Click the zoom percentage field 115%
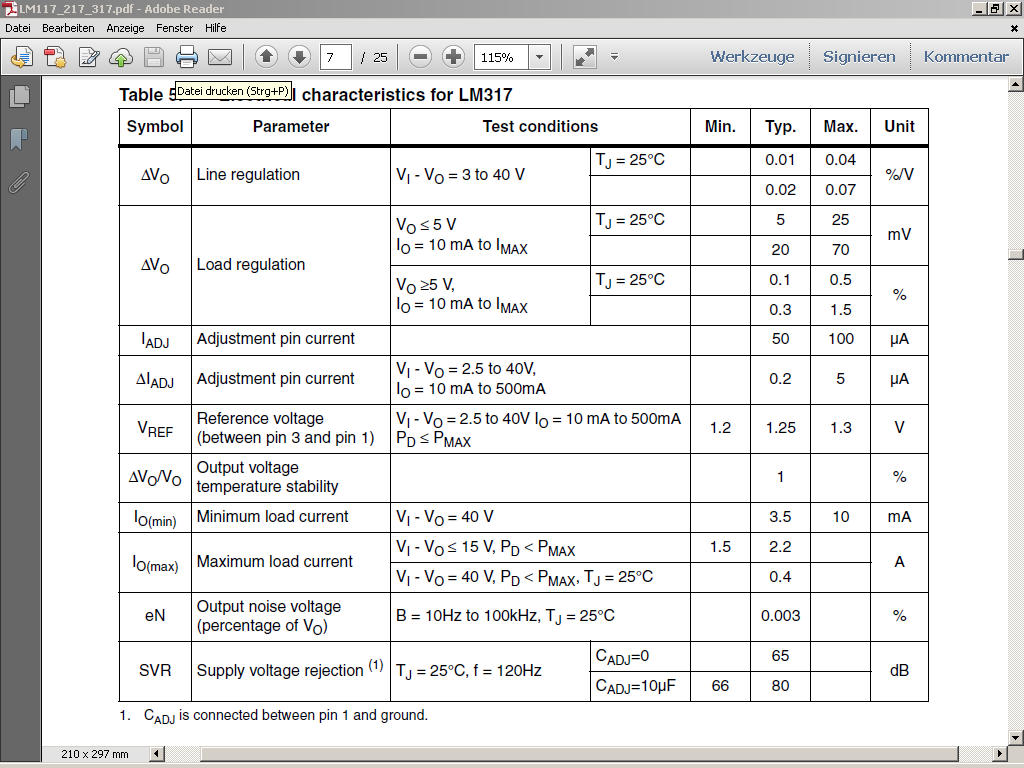 click(x=501, y=57)
